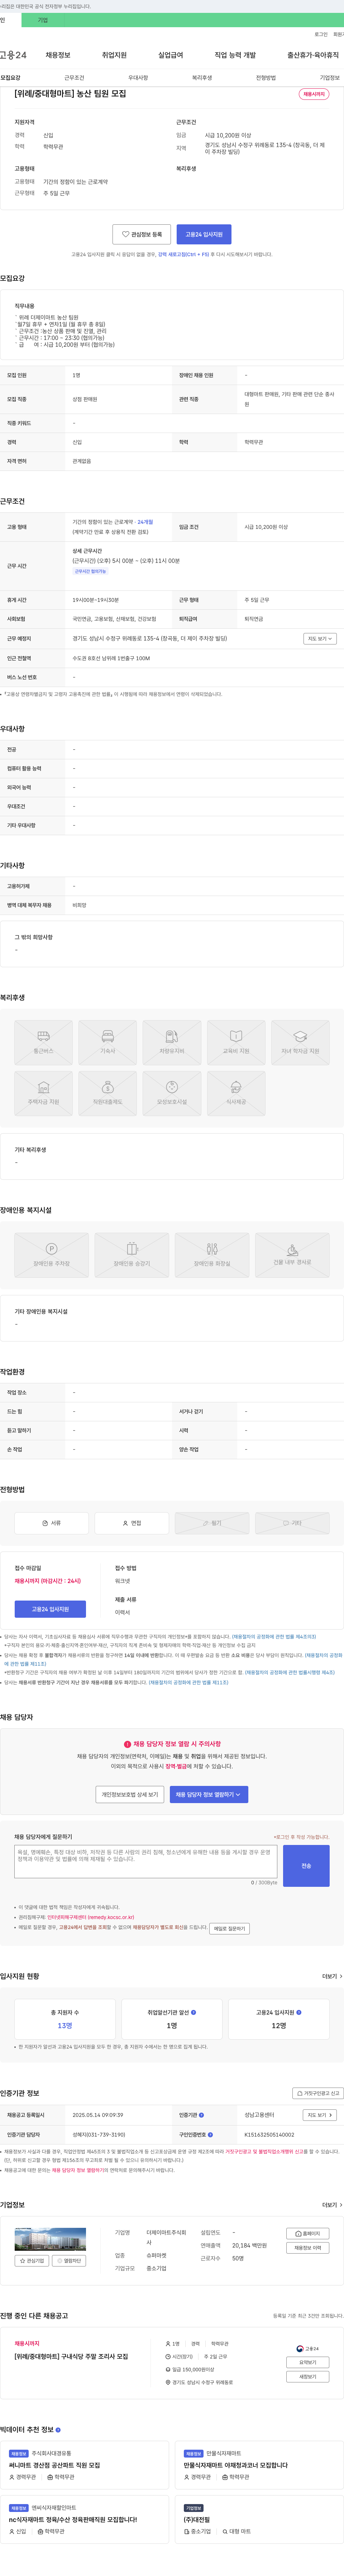Click the 로그인 link at top
Image resolution: width=344 pixels, height=2576 pixels.
pos(321,34)
